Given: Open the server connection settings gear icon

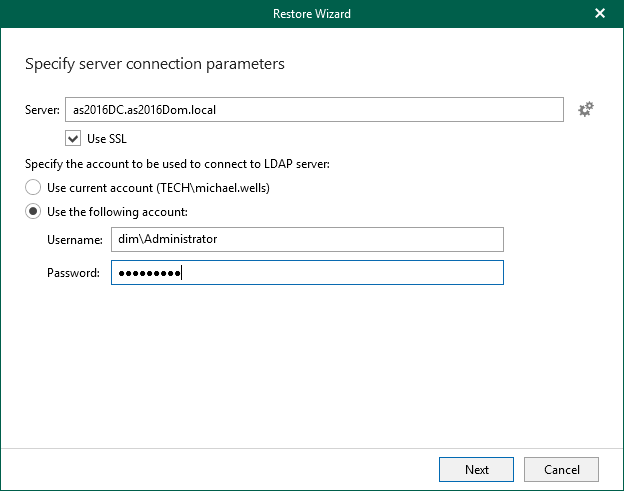Looking at the screenshot, I should pos(586,109).
